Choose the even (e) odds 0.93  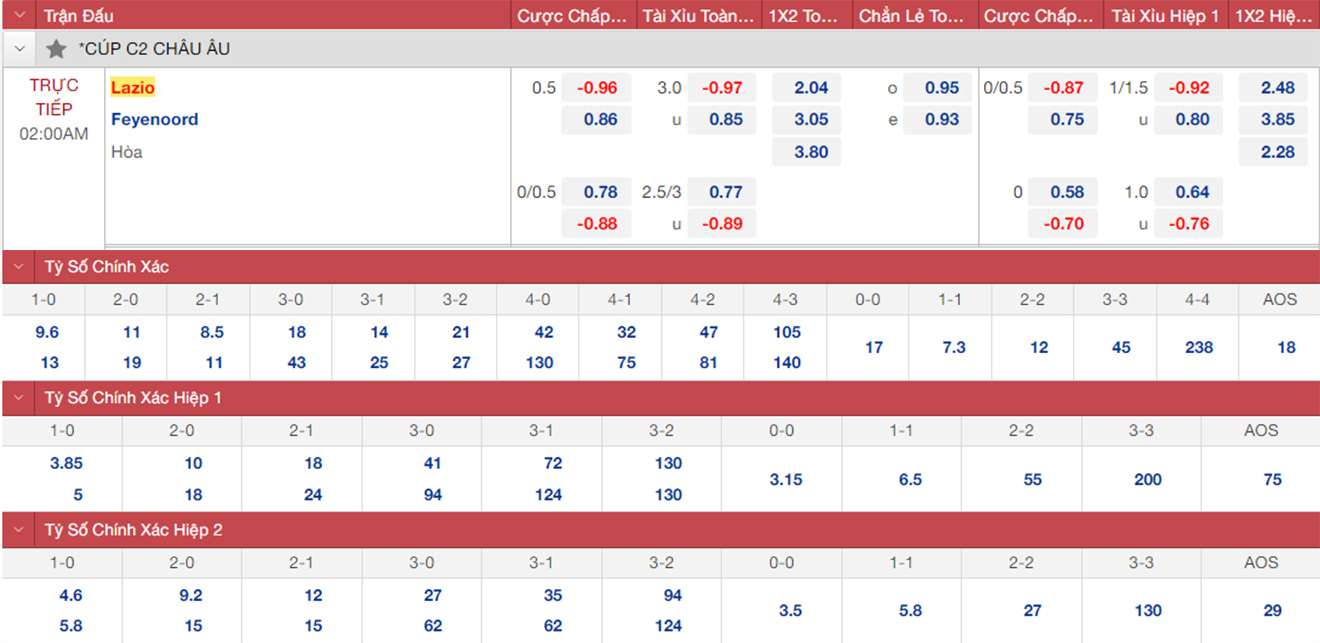941,120
